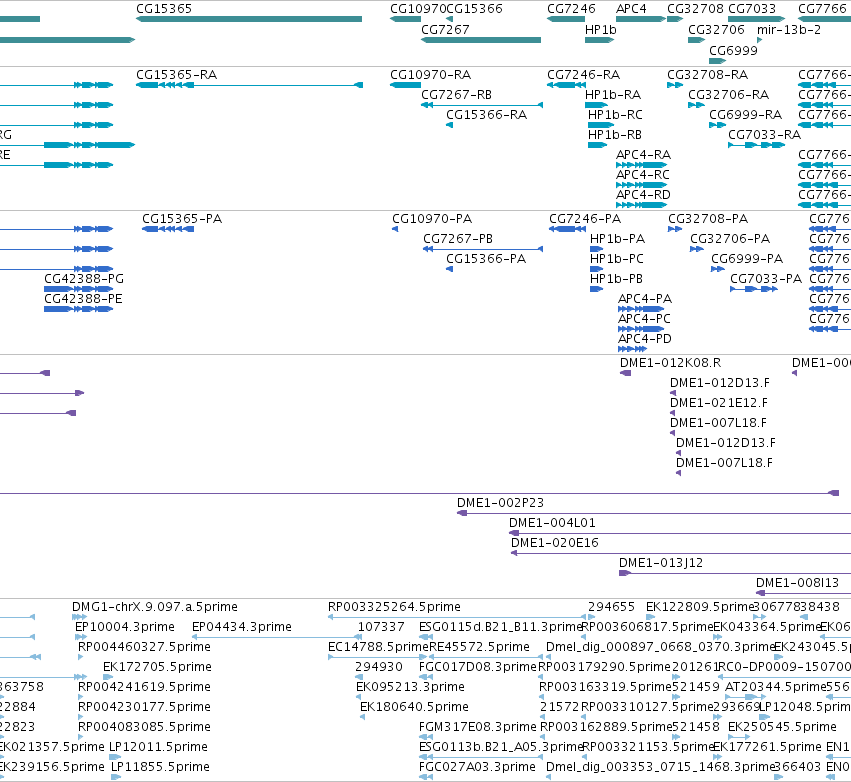Select the APC4-PA label
The height and width of the screenshot is (782, 851).
(x=645, y=299)
